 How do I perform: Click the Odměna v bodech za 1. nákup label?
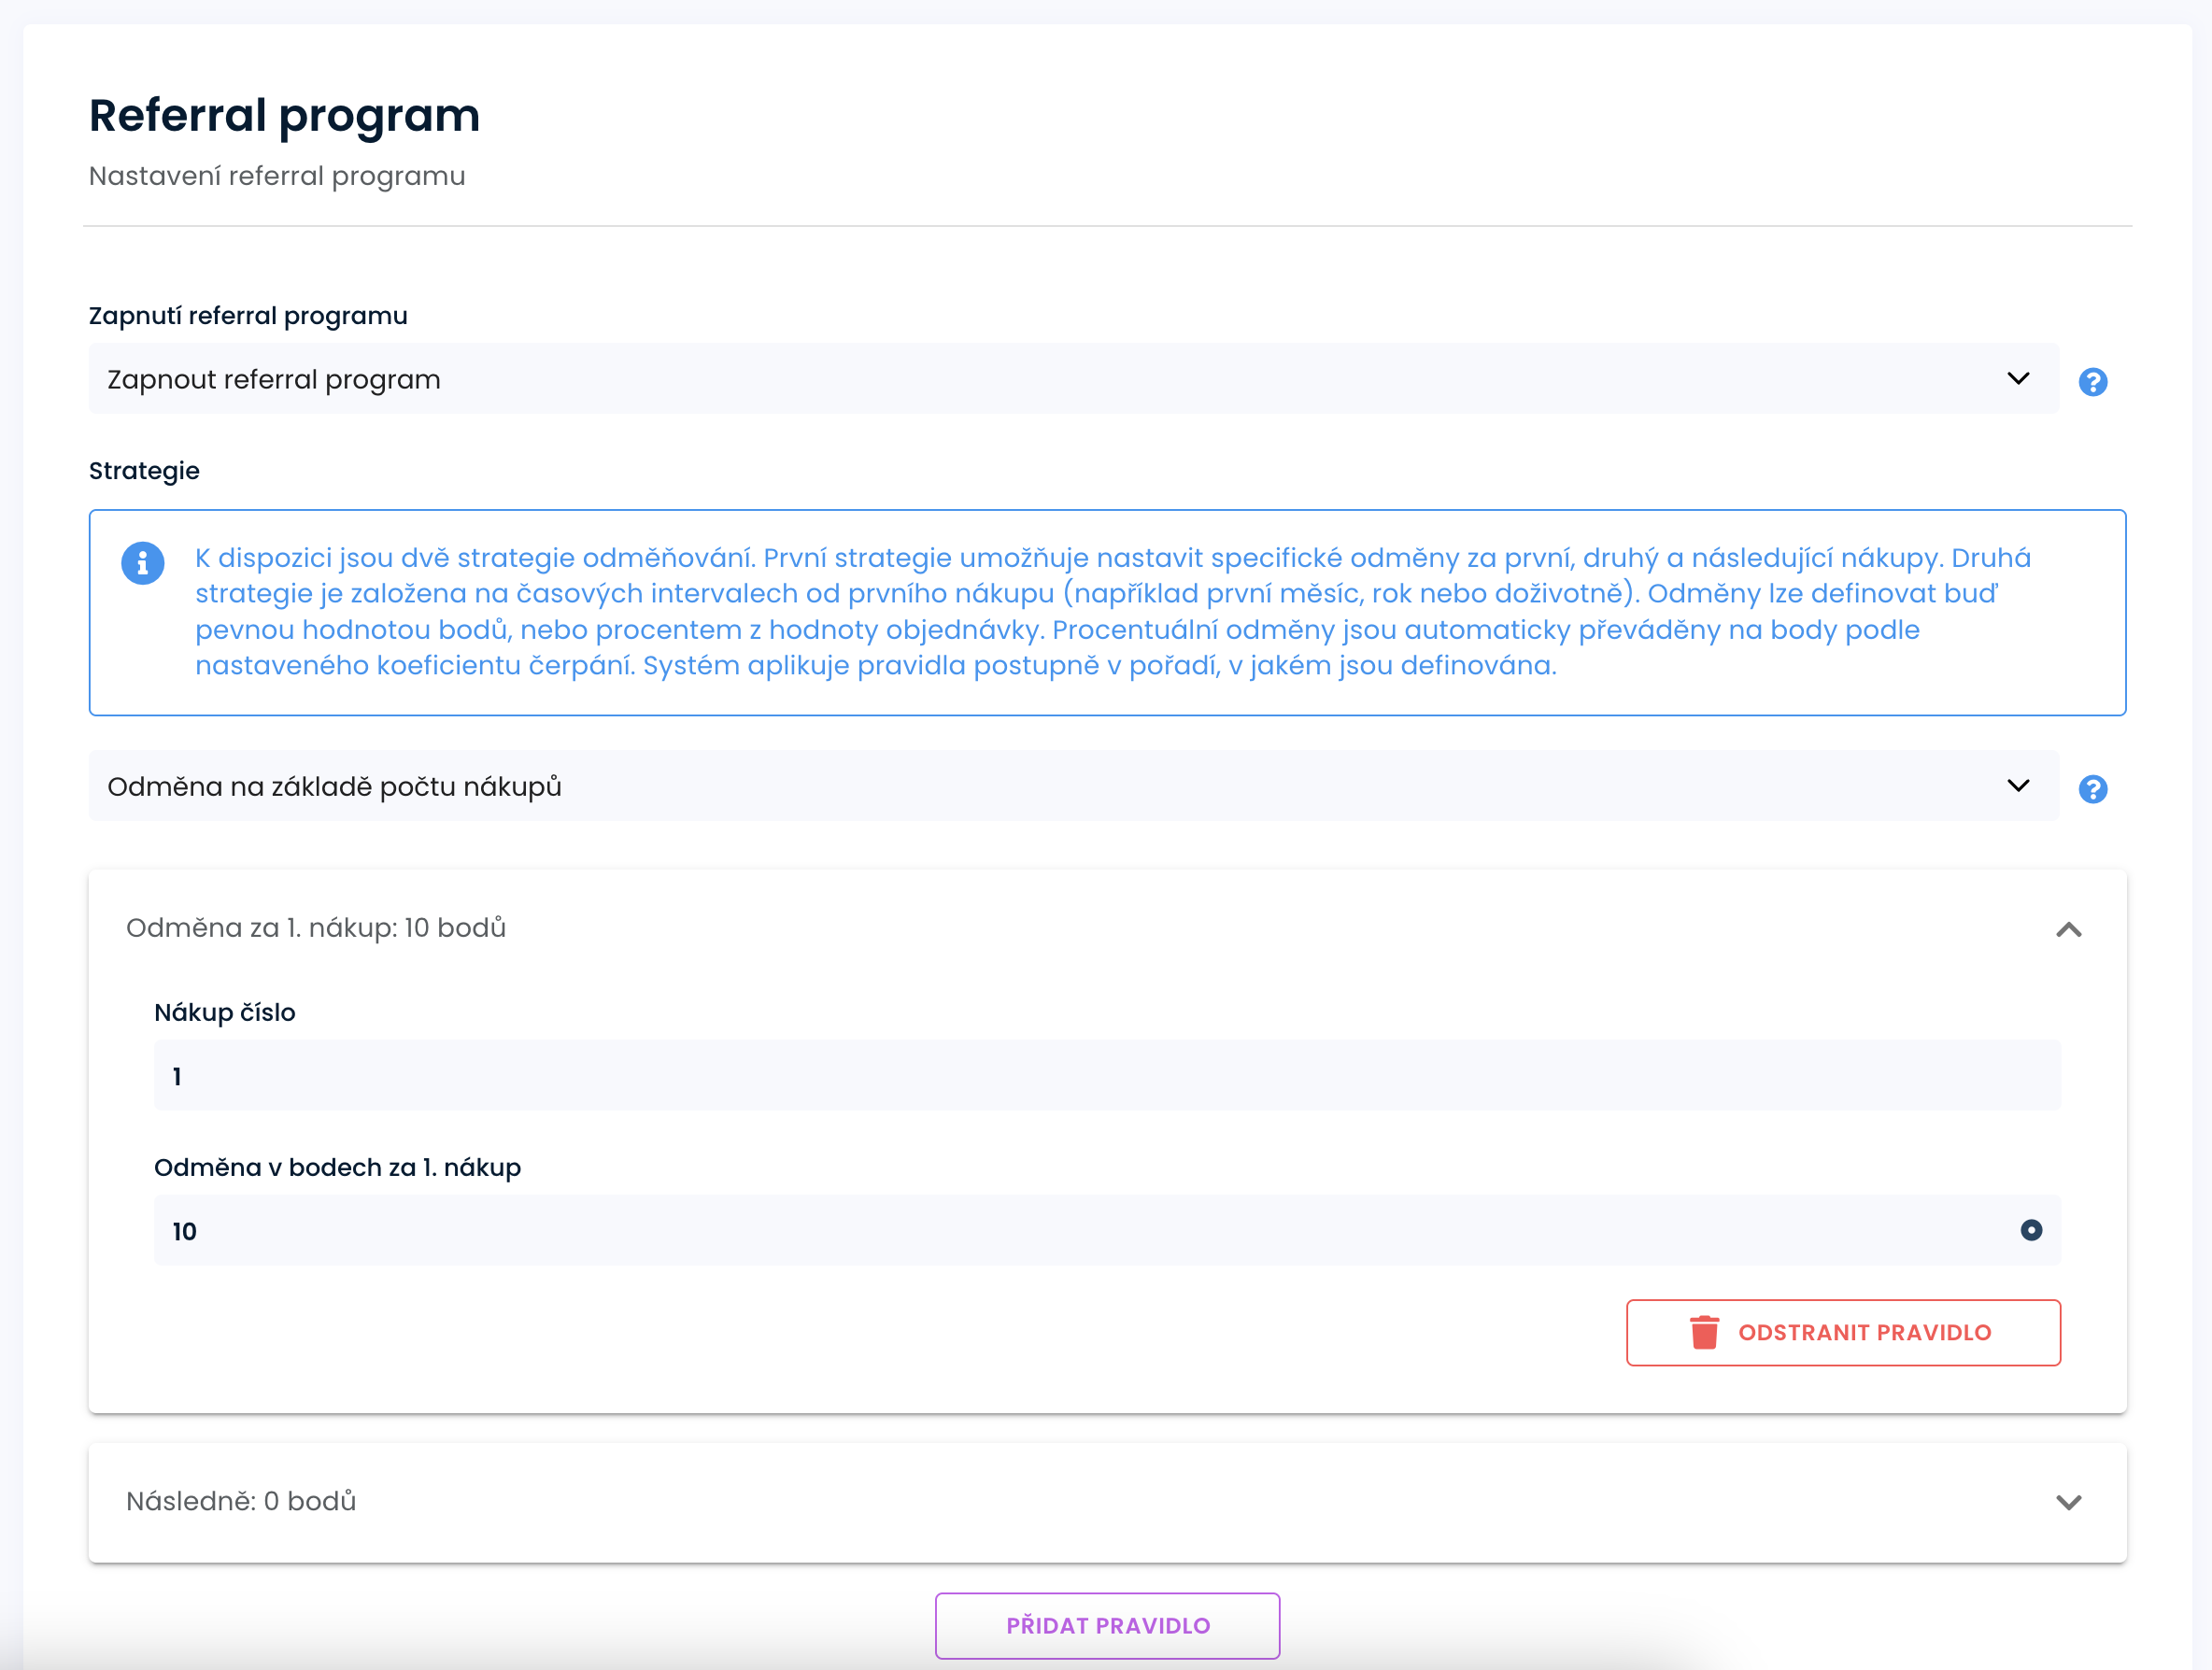(337, 1167)
